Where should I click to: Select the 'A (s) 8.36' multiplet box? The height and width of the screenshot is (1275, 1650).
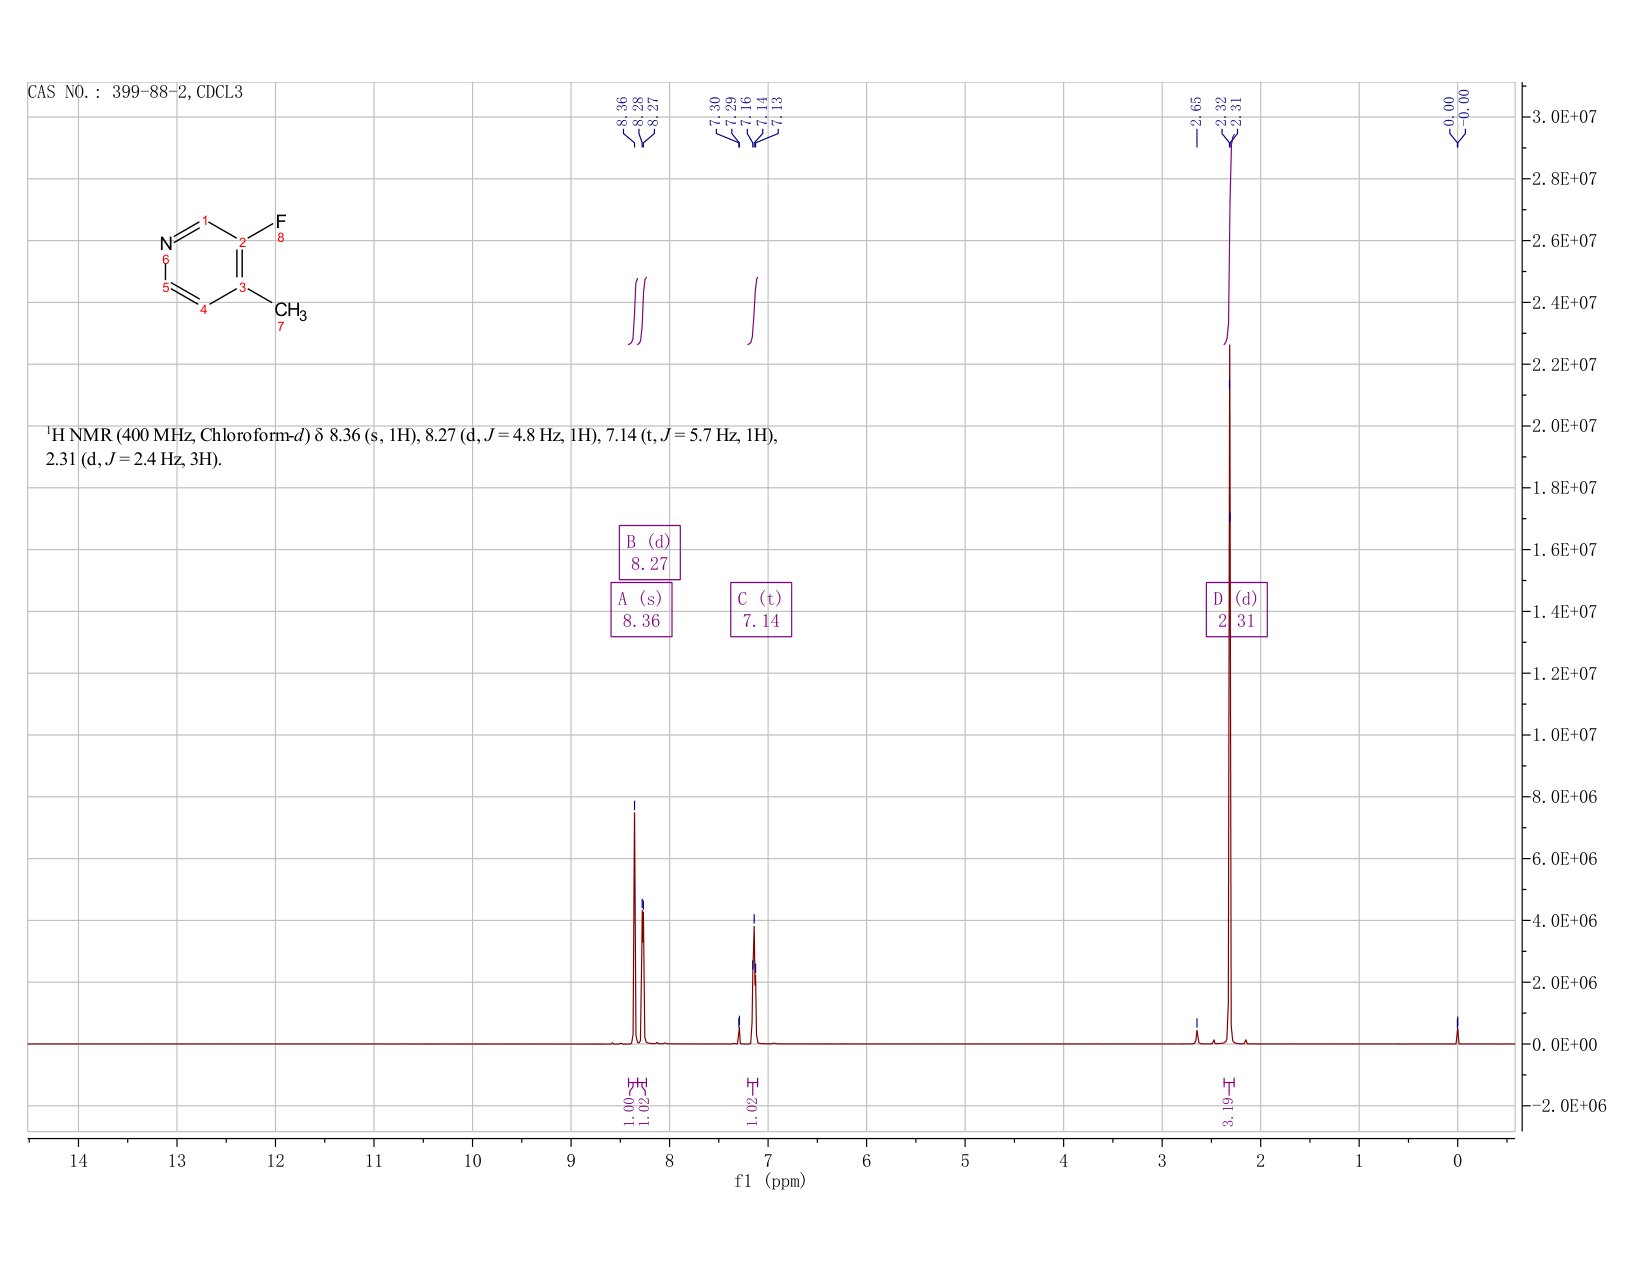coord(641,610)
